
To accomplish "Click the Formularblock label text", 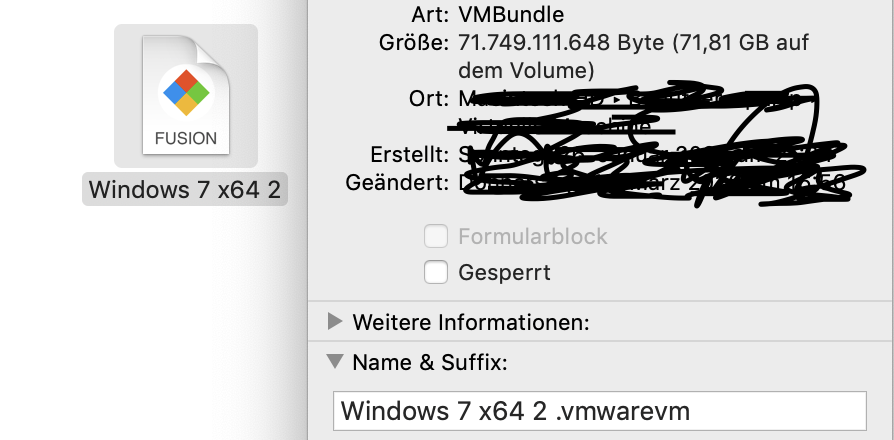I will 532,237.
